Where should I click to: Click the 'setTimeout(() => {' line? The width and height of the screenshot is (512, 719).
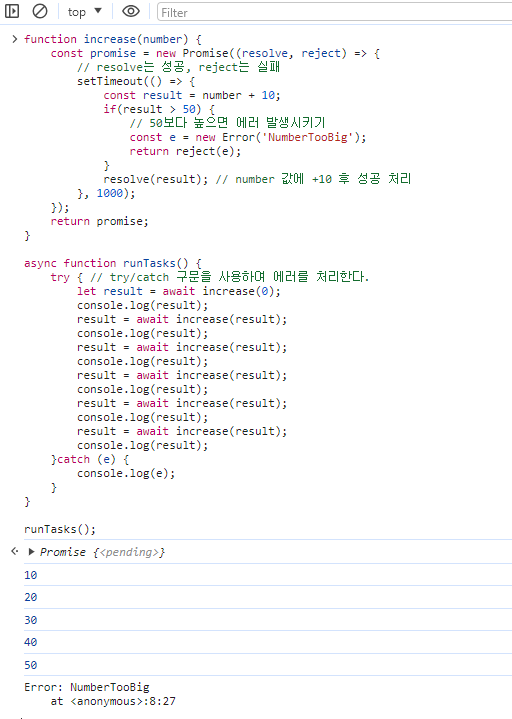[x=136, y=81]
